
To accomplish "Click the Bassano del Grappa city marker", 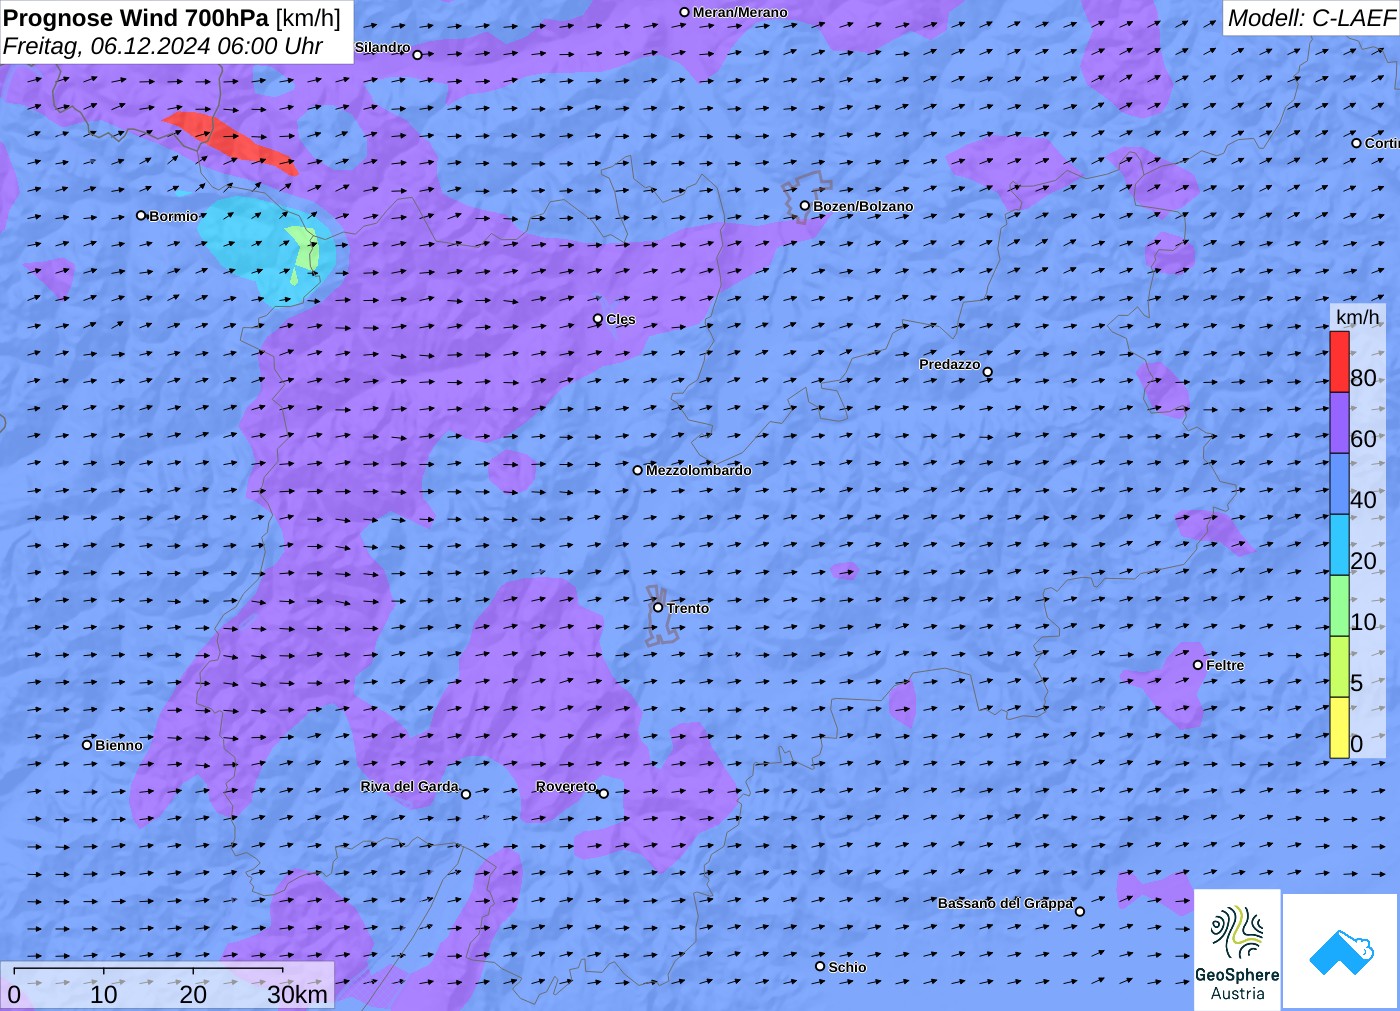I will (1079, 911).
